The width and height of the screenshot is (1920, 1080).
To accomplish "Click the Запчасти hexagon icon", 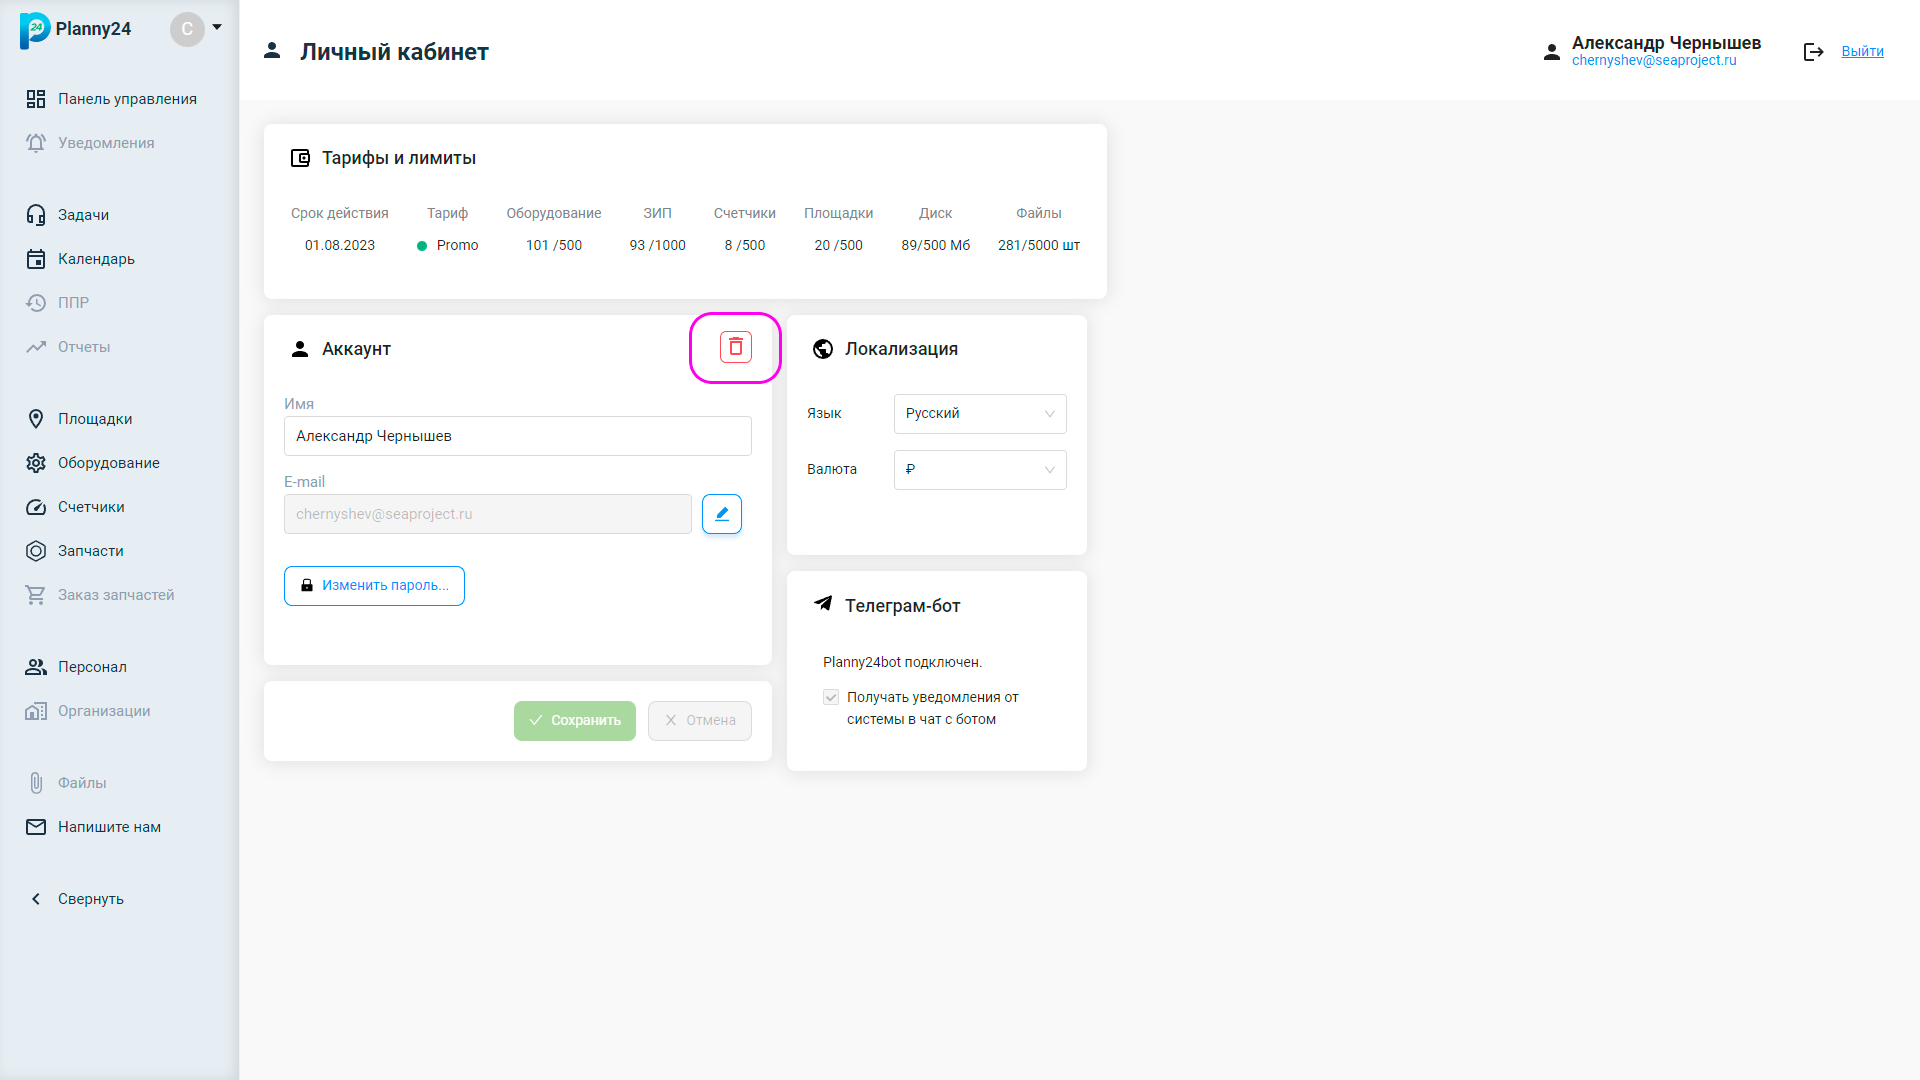I will tap(36, 551).
